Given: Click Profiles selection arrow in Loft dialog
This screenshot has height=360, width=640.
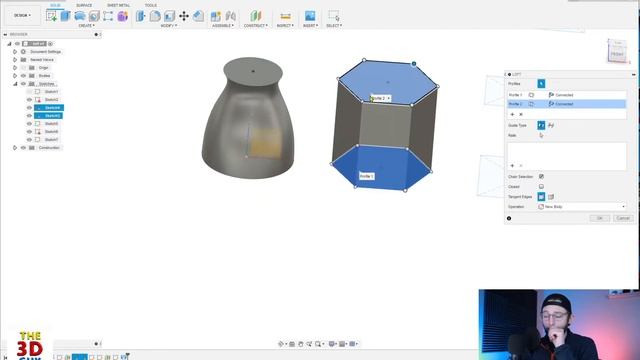Looking at the screenshot, I should coord(541,84).
